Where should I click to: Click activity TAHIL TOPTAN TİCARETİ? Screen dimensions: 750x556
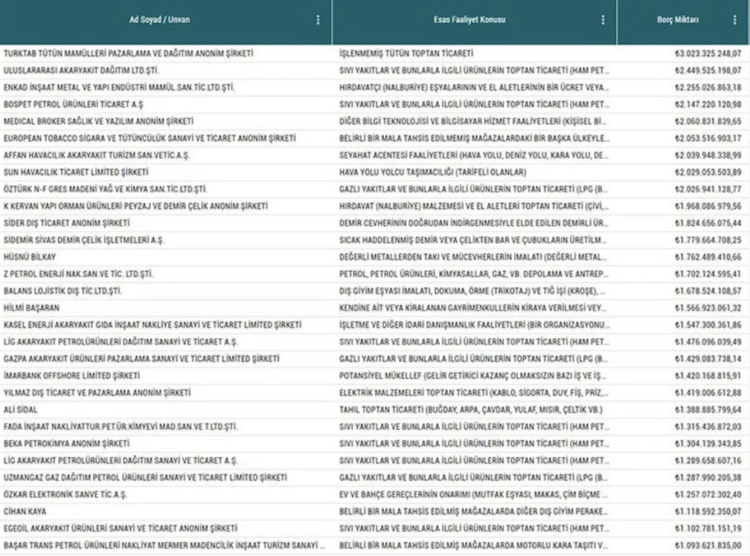pyautogui.click(x=471, y=410)
